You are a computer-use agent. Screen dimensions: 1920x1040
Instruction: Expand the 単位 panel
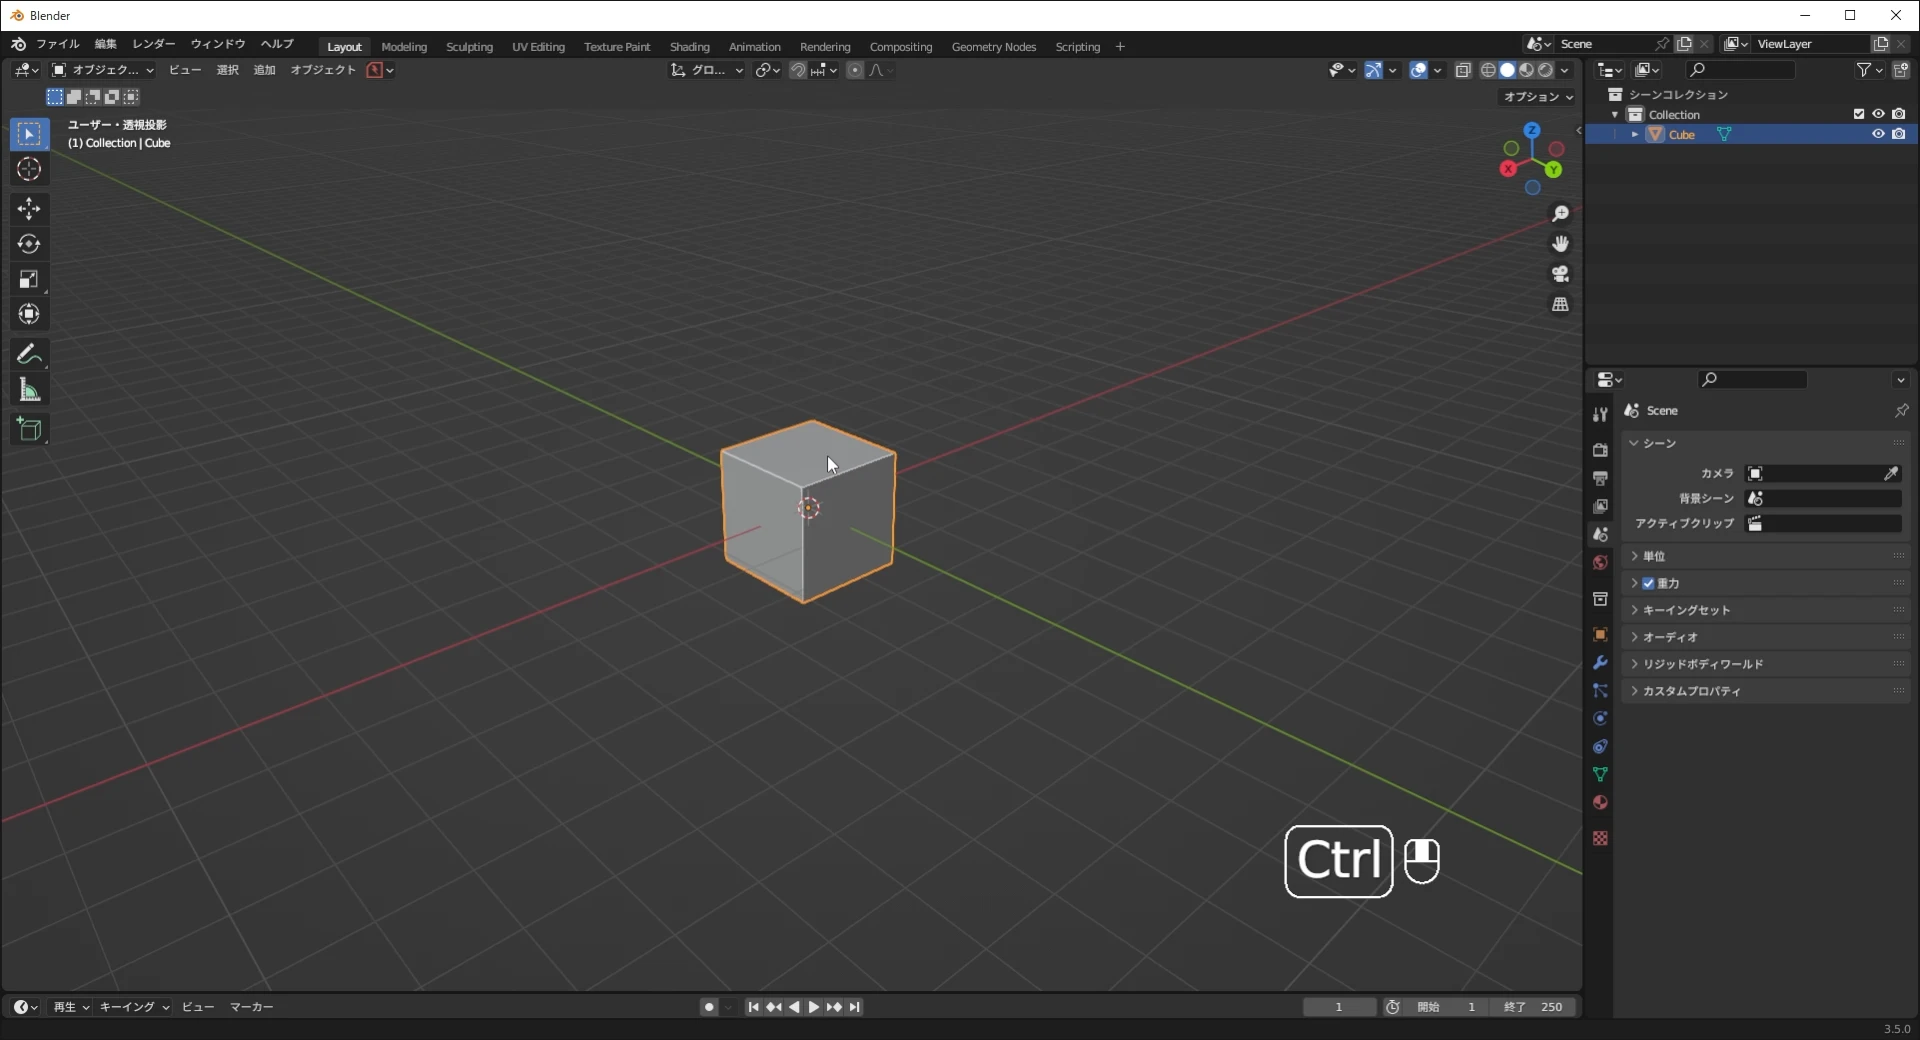pyautogui.click(x=1765, y=556)
